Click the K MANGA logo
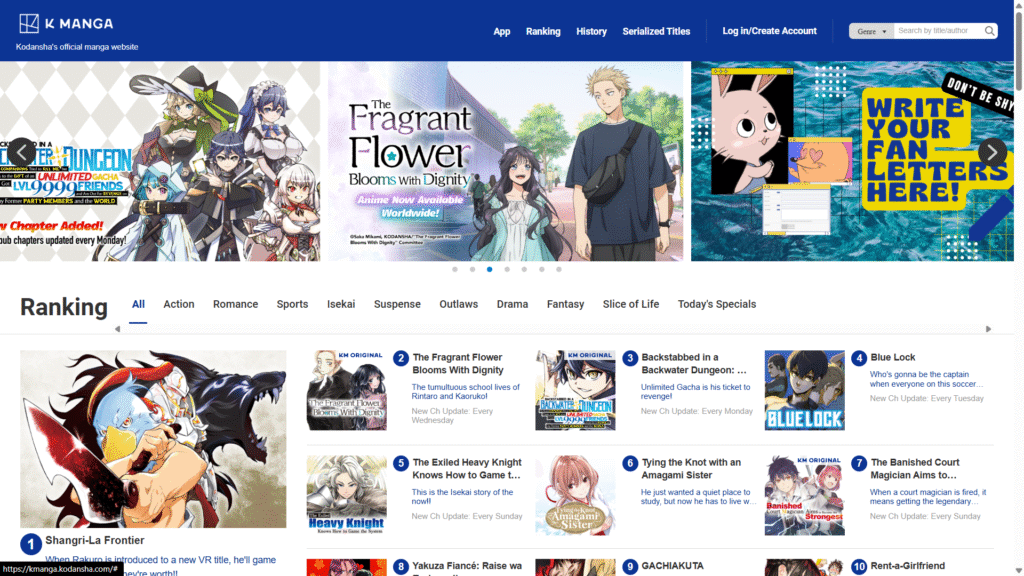Screen dimensions: 1024x576 point(66,24)
